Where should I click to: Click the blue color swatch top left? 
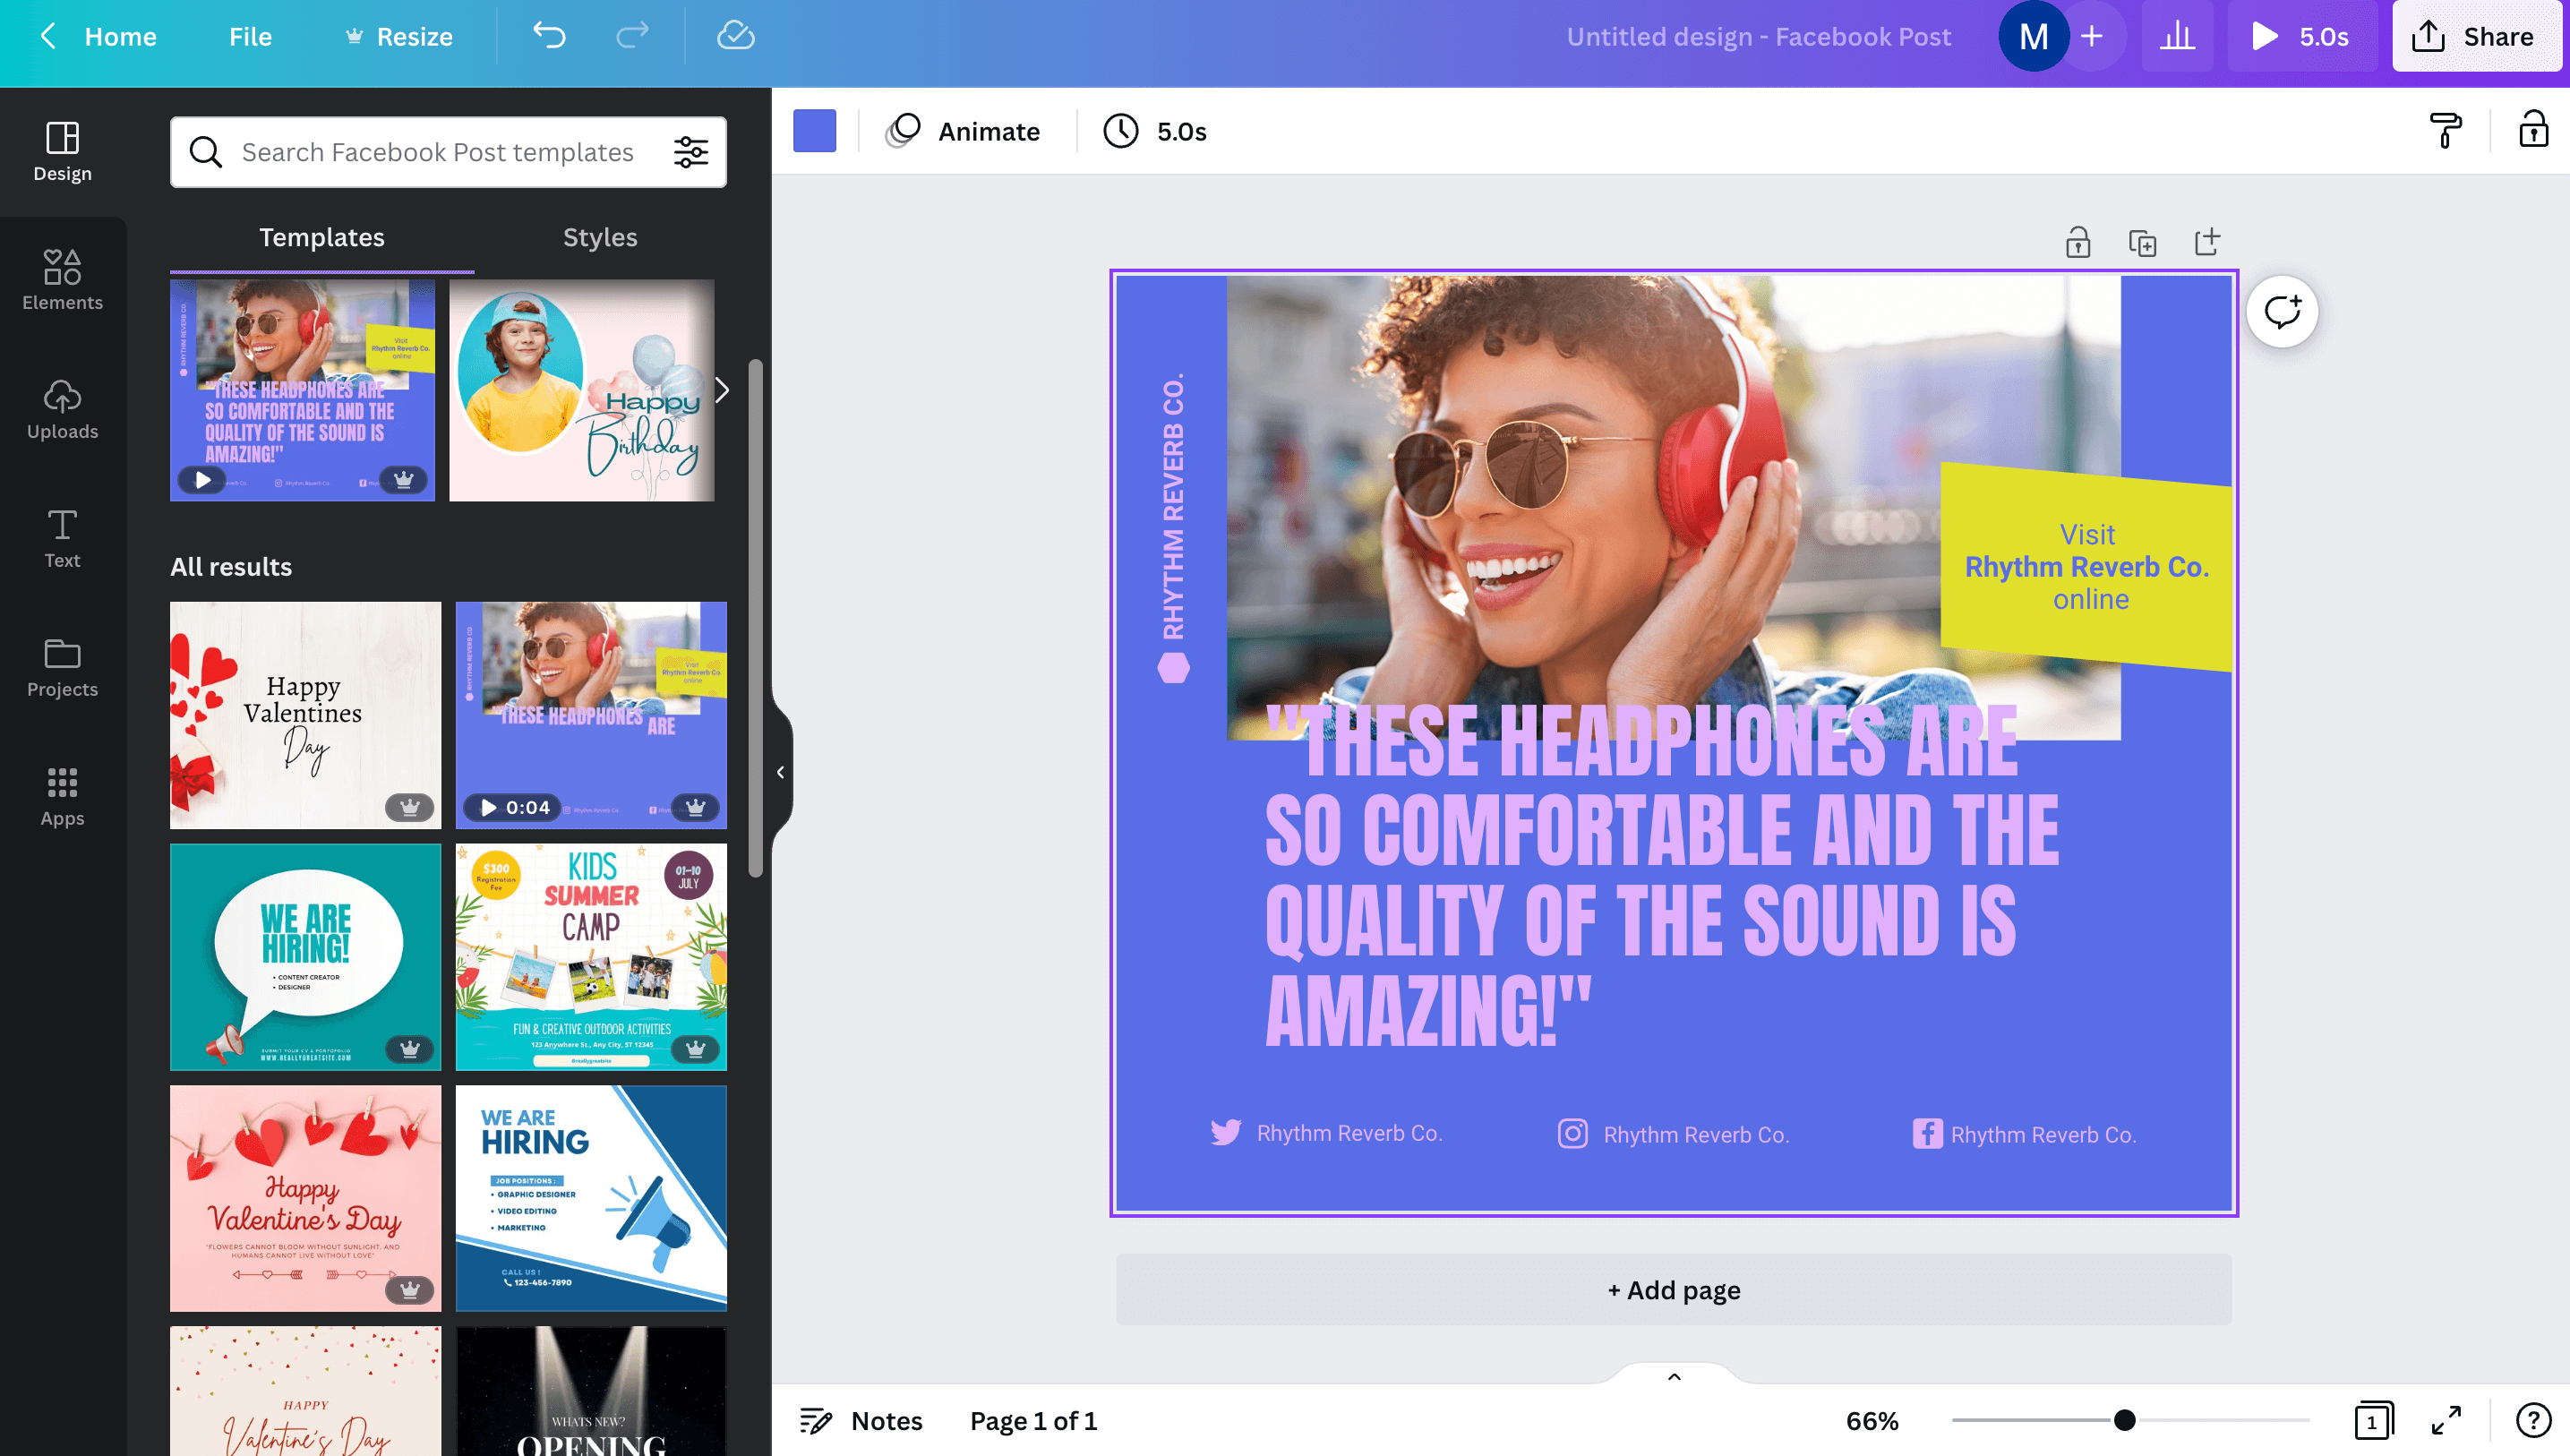[x=816, y=129]
